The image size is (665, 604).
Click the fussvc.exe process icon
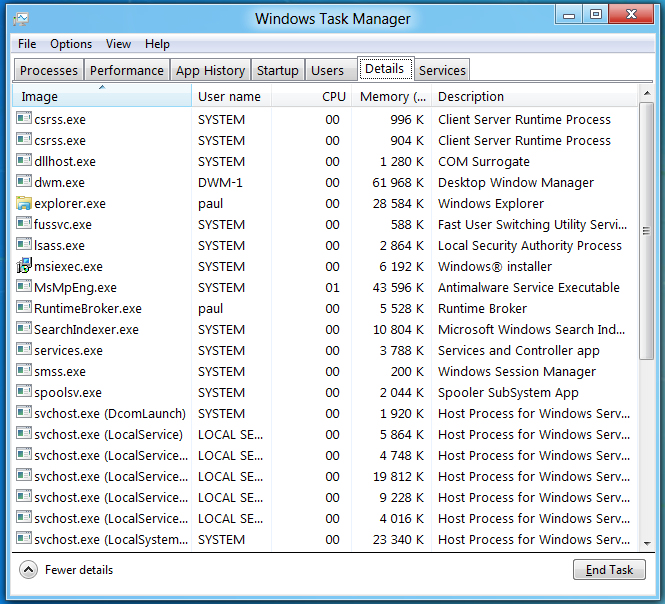tap(24, 223)
